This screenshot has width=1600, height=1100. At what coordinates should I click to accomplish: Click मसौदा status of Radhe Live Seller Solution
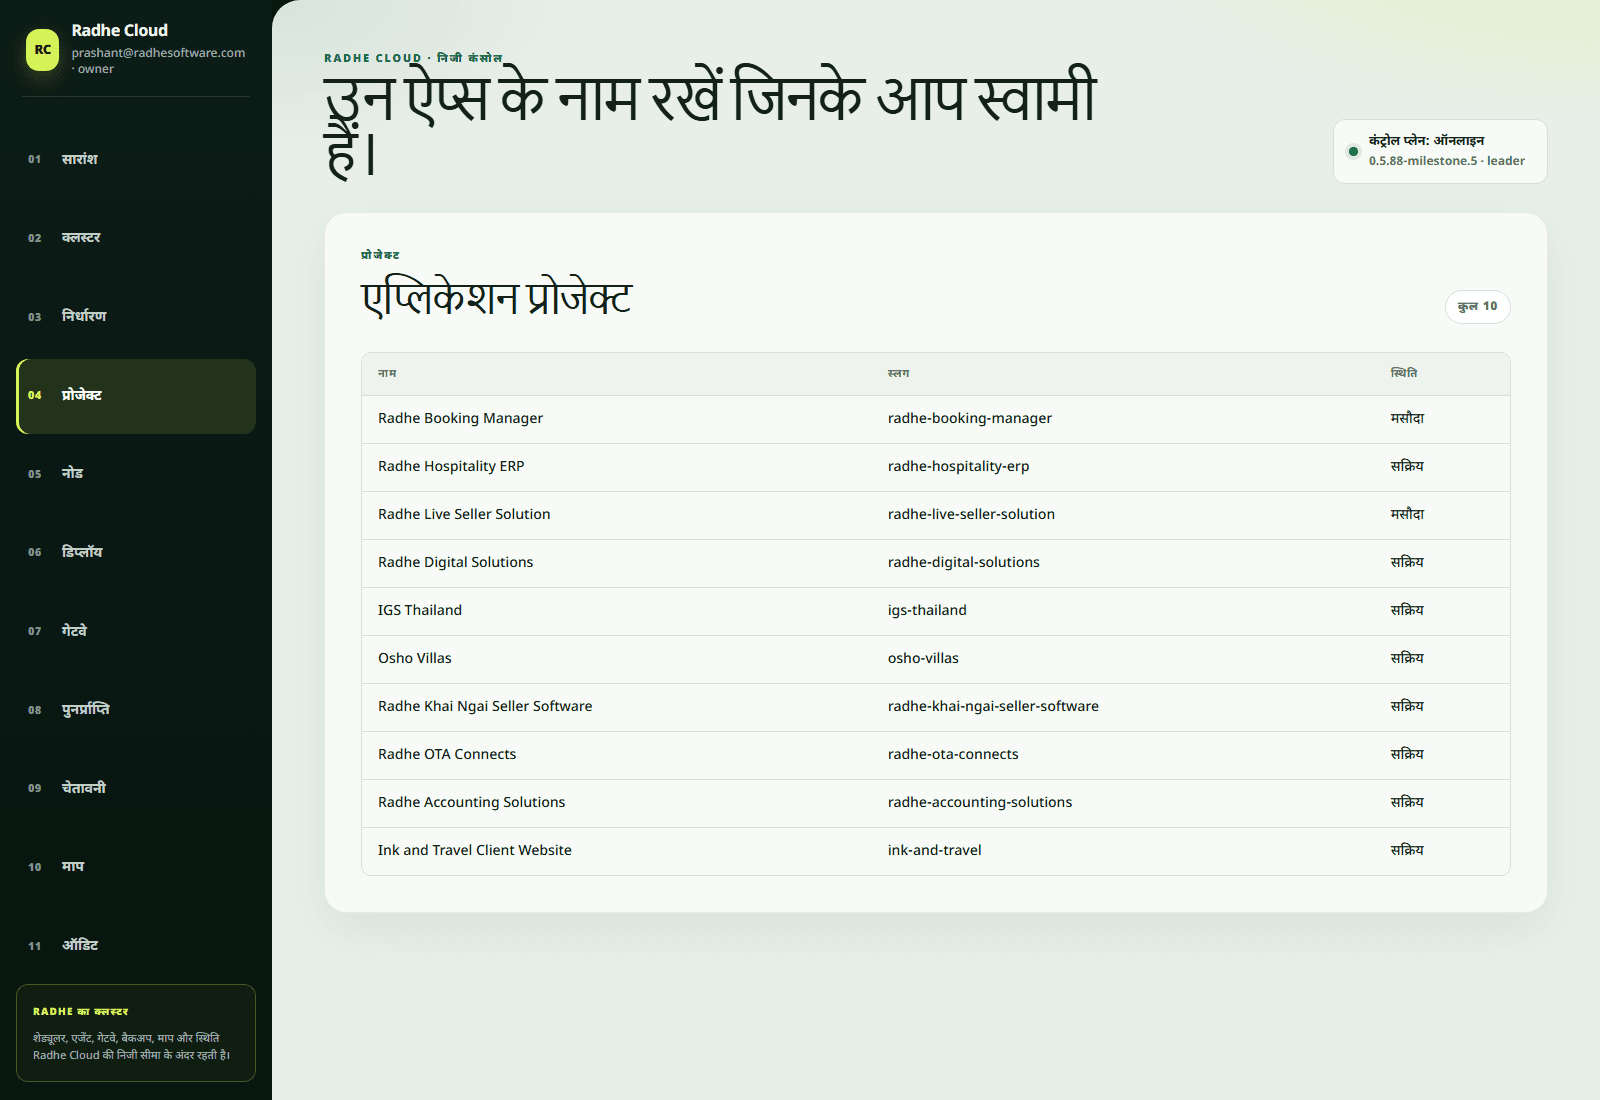1407,515
